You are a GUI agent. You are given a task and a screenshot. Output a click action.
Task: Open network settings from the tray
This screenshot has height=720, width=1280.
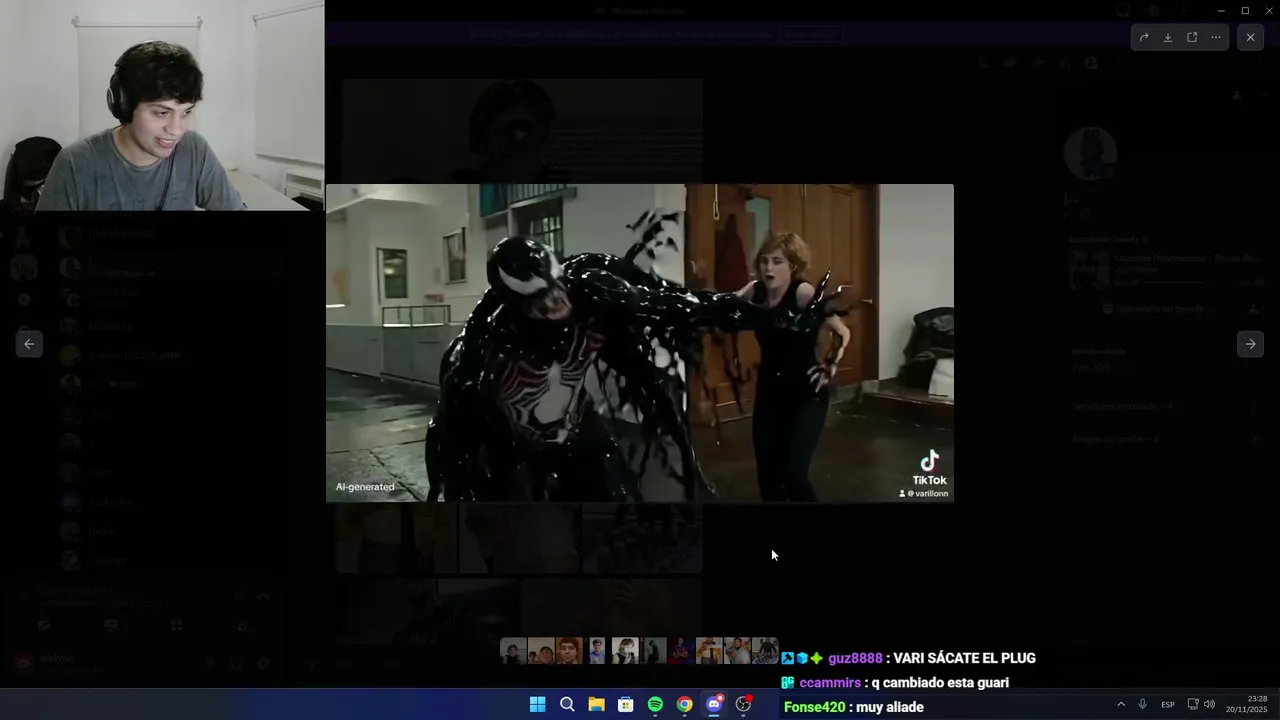point(1193,705)
